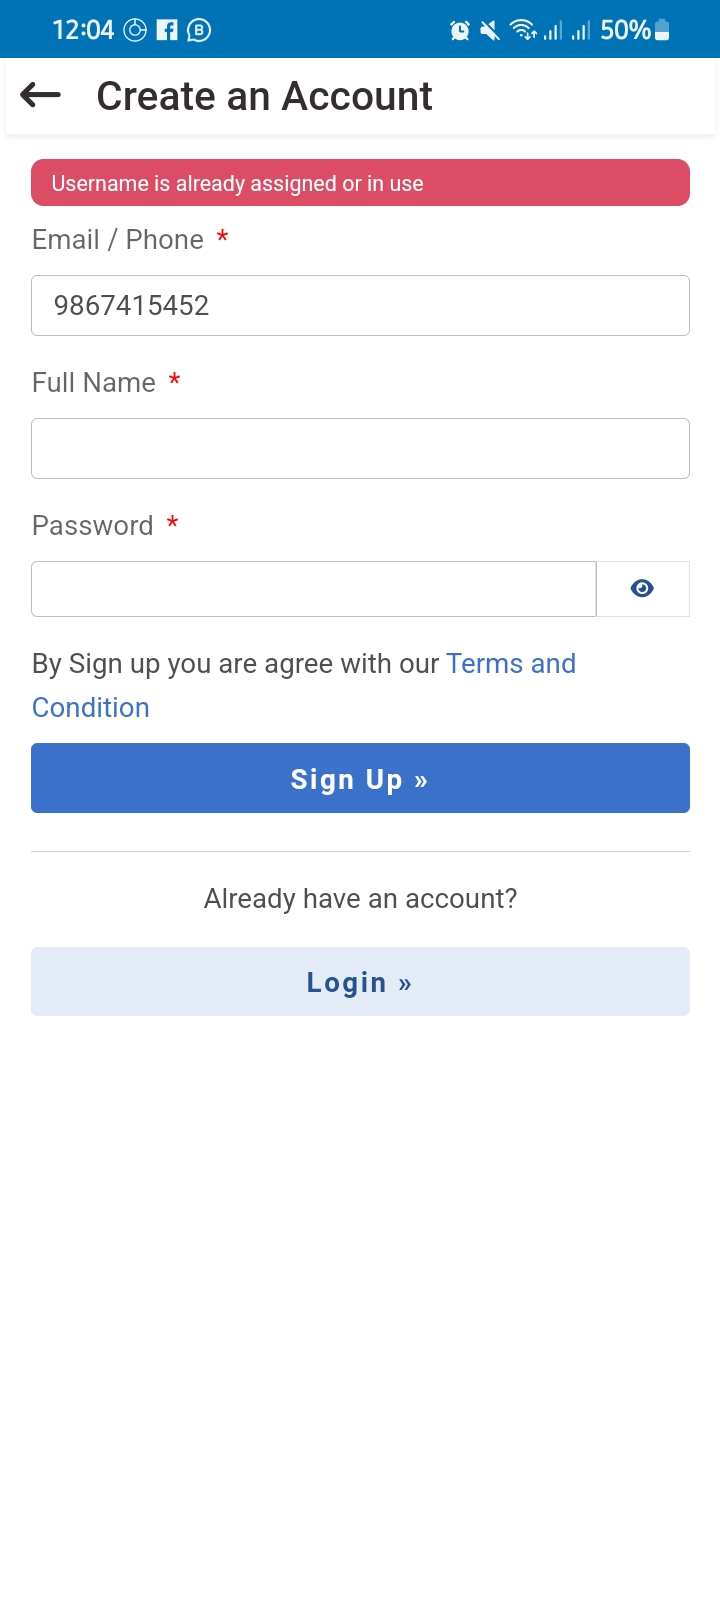Click the Facebook notification icon in status bar

click(167, 30)
